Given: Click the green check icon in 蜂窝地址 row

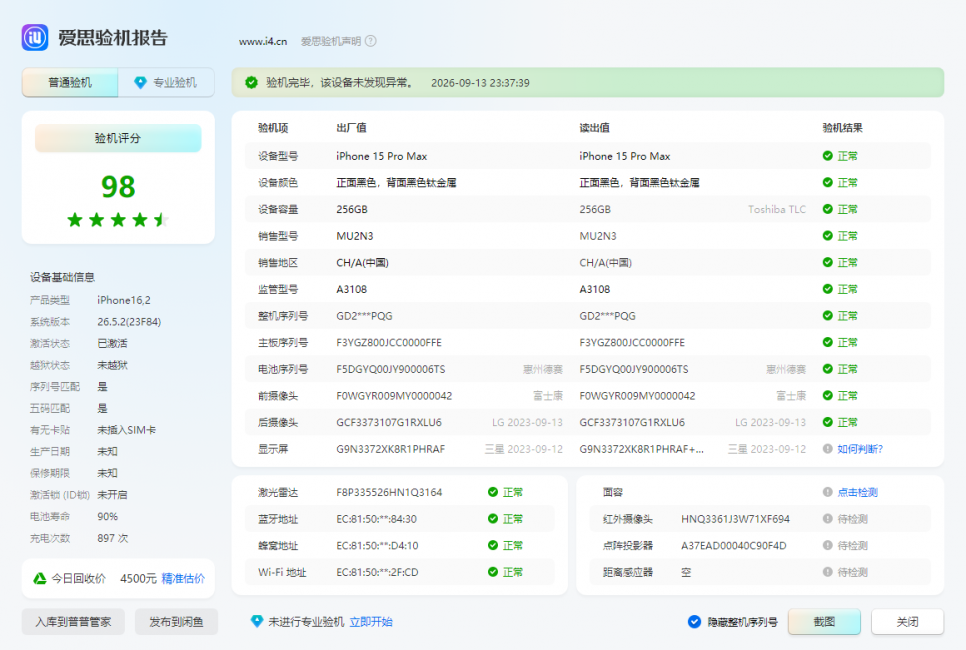Looking at the screenshot, I should coord(492,545).
